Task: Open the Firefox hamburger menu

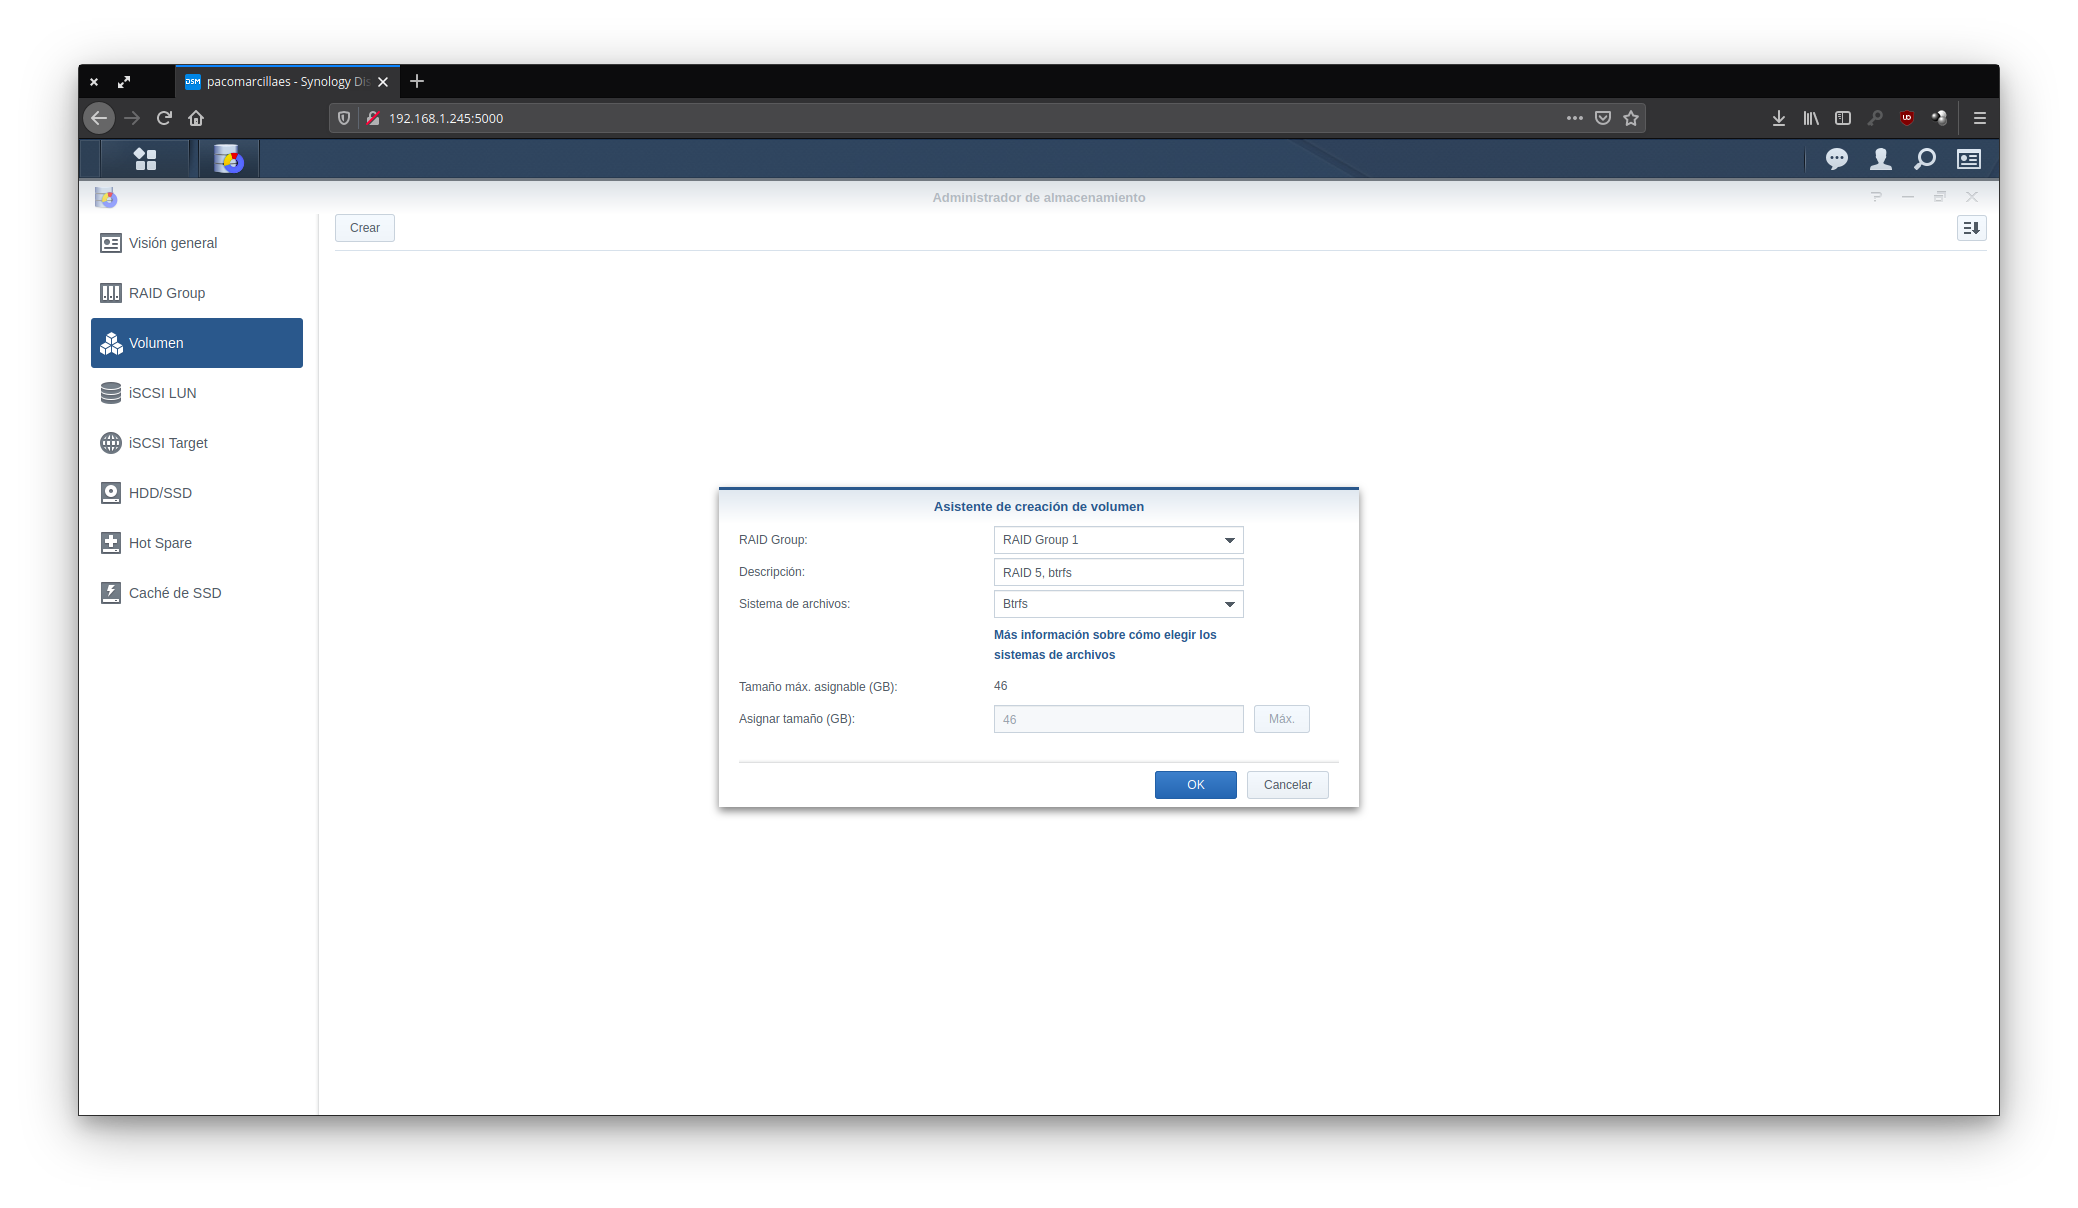Action: click(1979, 118)
